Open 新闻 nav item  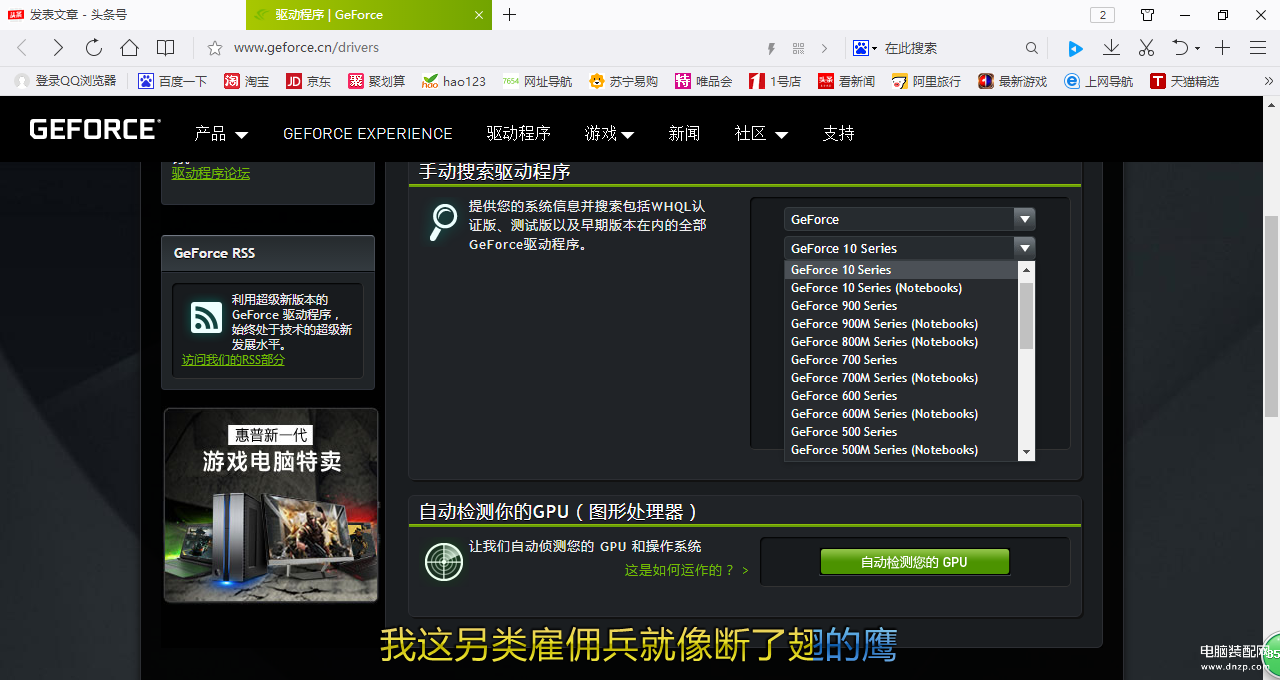click(x=684, y=133)
